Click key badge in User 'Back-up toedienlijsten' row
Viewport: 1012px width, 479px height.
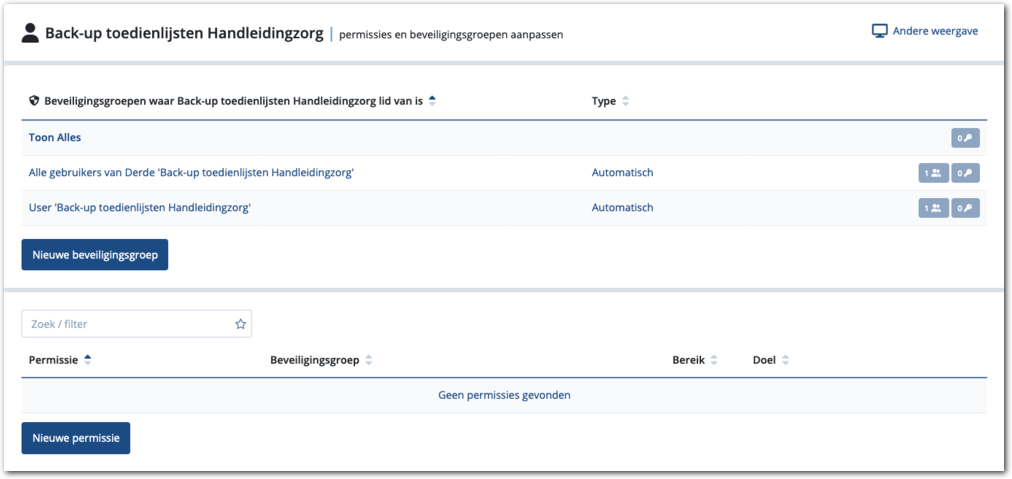965,208
